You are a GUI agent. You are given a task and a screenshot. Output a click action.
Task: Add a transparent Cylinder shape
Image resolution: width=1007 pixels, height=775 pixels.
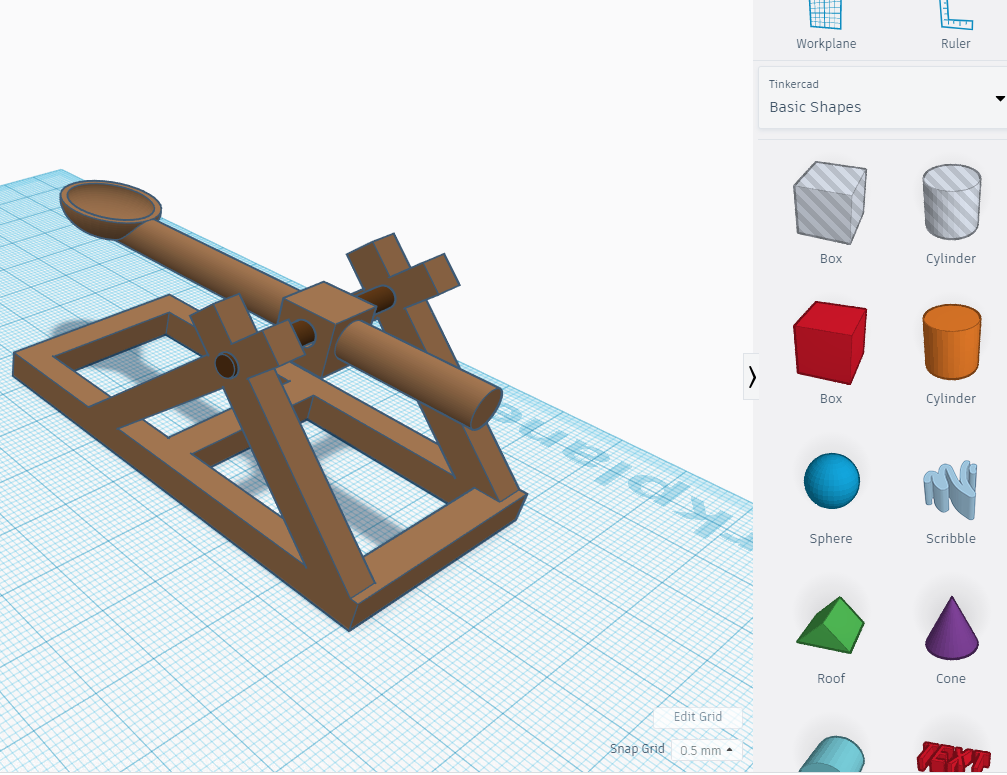coord(950,202)
